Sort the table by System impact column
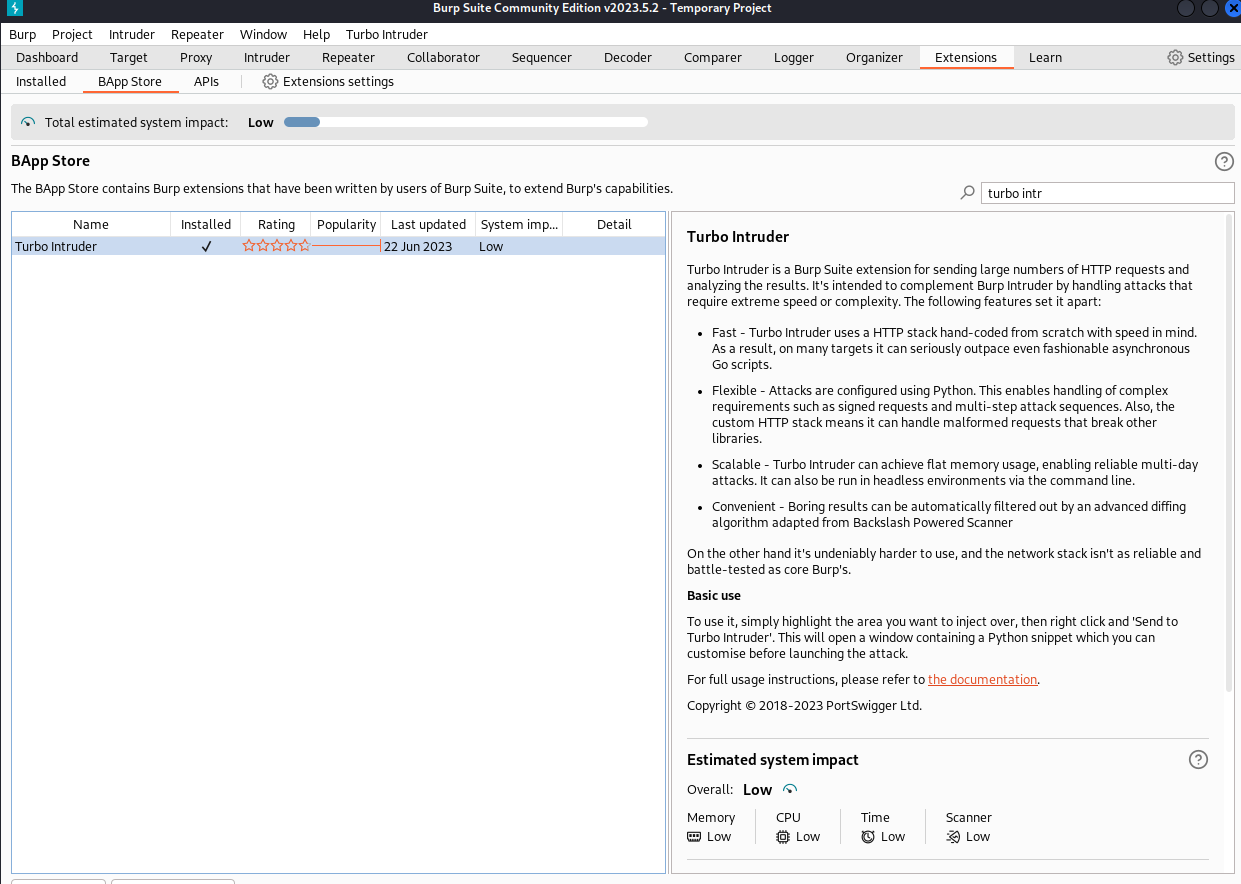The width and height of the screenshot is (1241, 884). (519, 224)
